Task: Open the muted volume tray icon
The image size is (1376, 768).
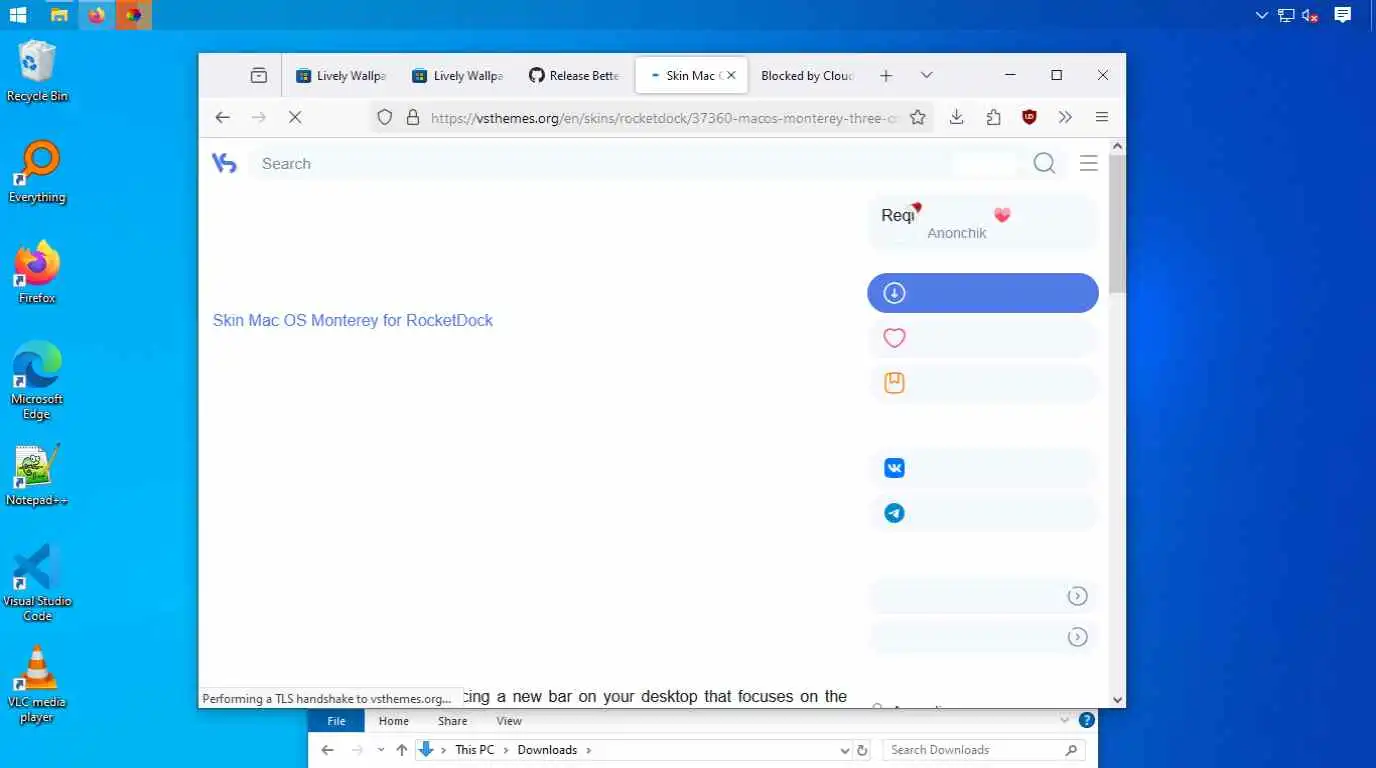Action: (1310, 15)
